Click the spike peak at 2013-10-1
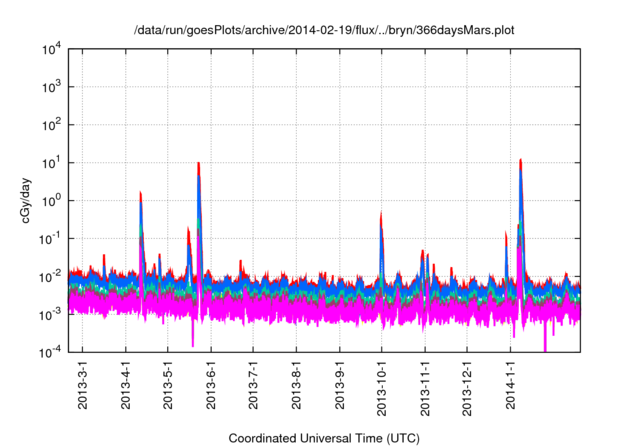 pyautogui.click(x=381, y=214)
